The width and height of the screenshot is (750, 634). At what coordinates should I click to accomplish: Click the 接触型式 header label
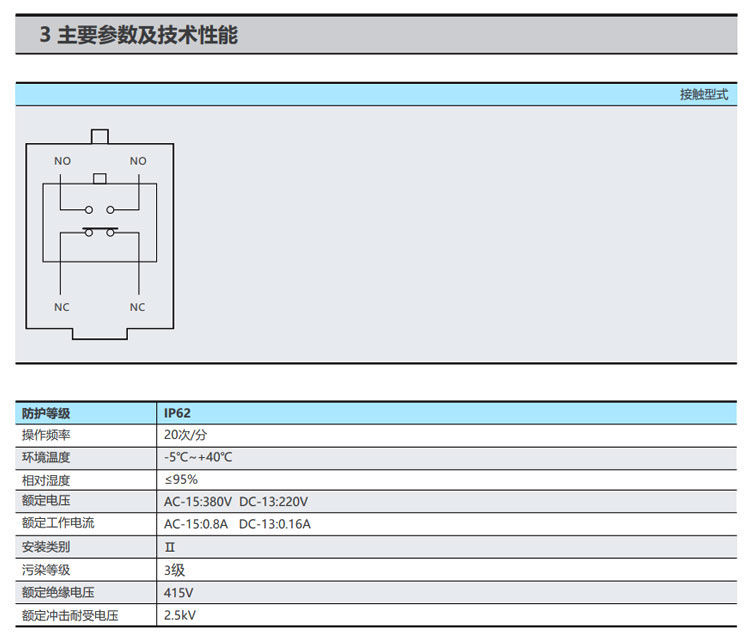pyautogui.click(x=704, y=95)
